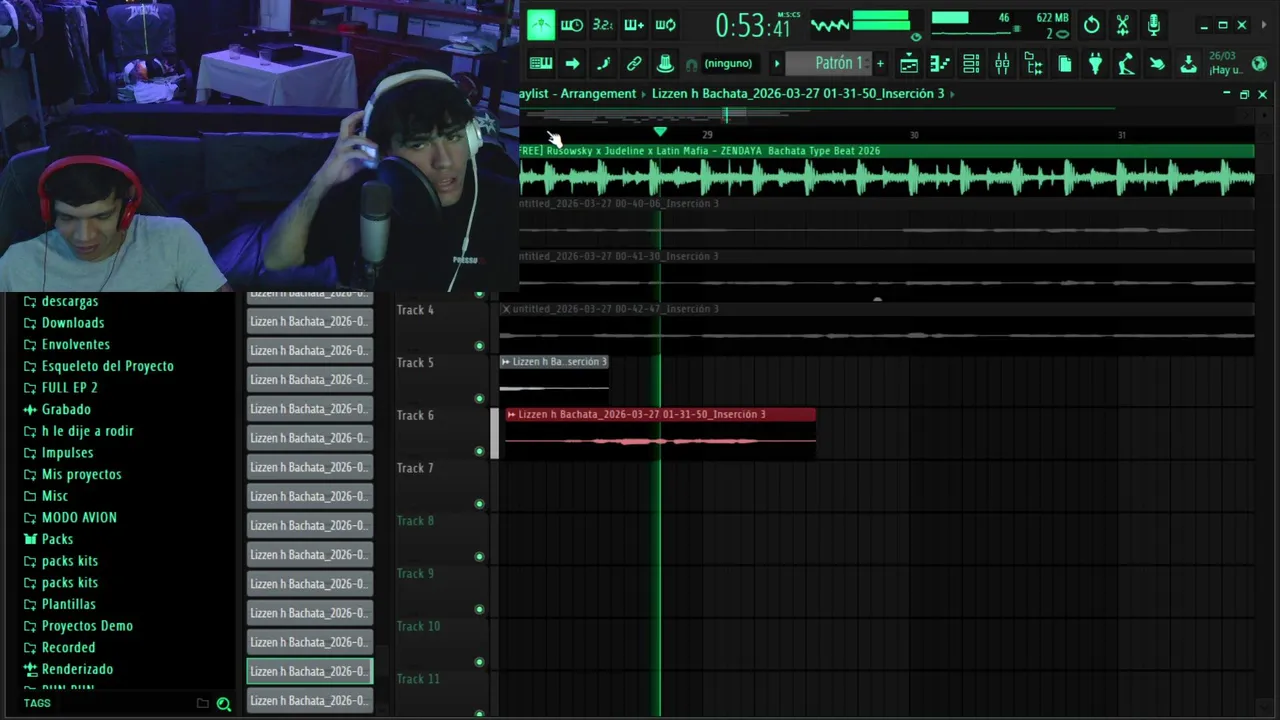Toggle overdub blend recording icon
The image size is (1280, 720).
[634, 25]
